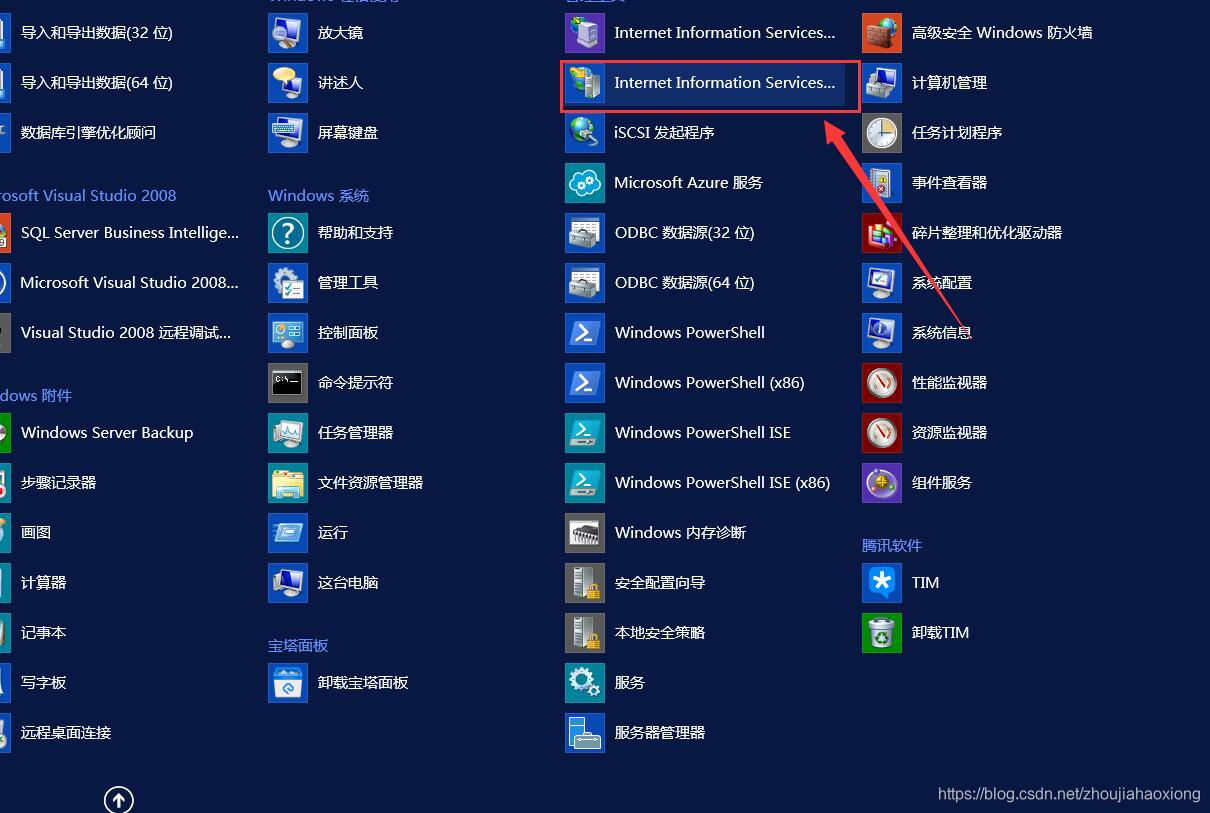This screenshot has width=1210, height=813.
Task: Launch Windows PowerShell (x86) icon
Action: point(585,383)
